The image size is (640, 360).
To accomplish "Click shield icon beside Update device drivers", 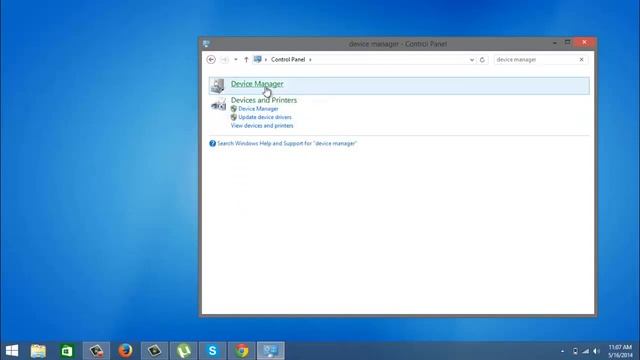I will pos(234,117).
